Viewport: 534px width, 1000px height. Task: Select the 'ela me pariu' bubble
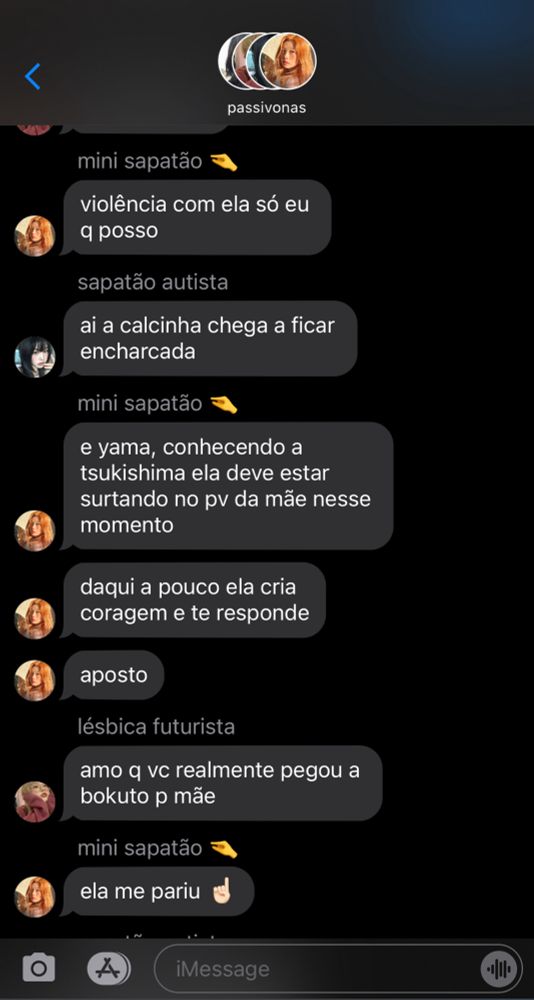tap(158, 892)
